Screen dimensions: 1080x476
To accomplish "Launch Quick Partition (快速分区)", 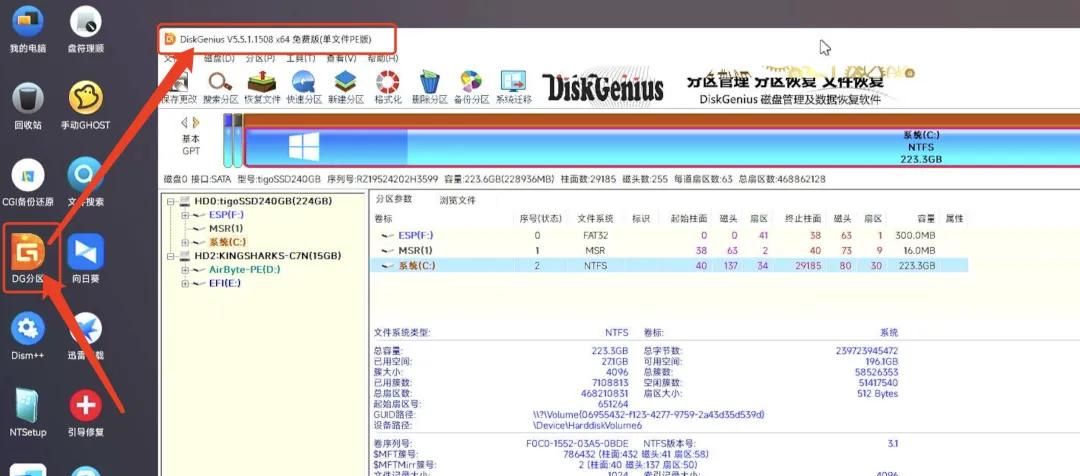I will pyautogui.click(x=304, y=82).
